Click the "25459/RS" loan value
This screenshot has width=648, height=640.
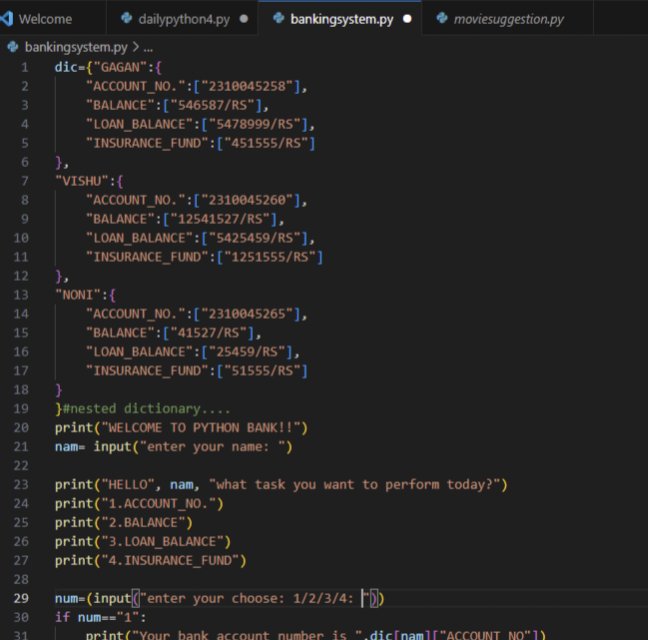pos(247,352)
